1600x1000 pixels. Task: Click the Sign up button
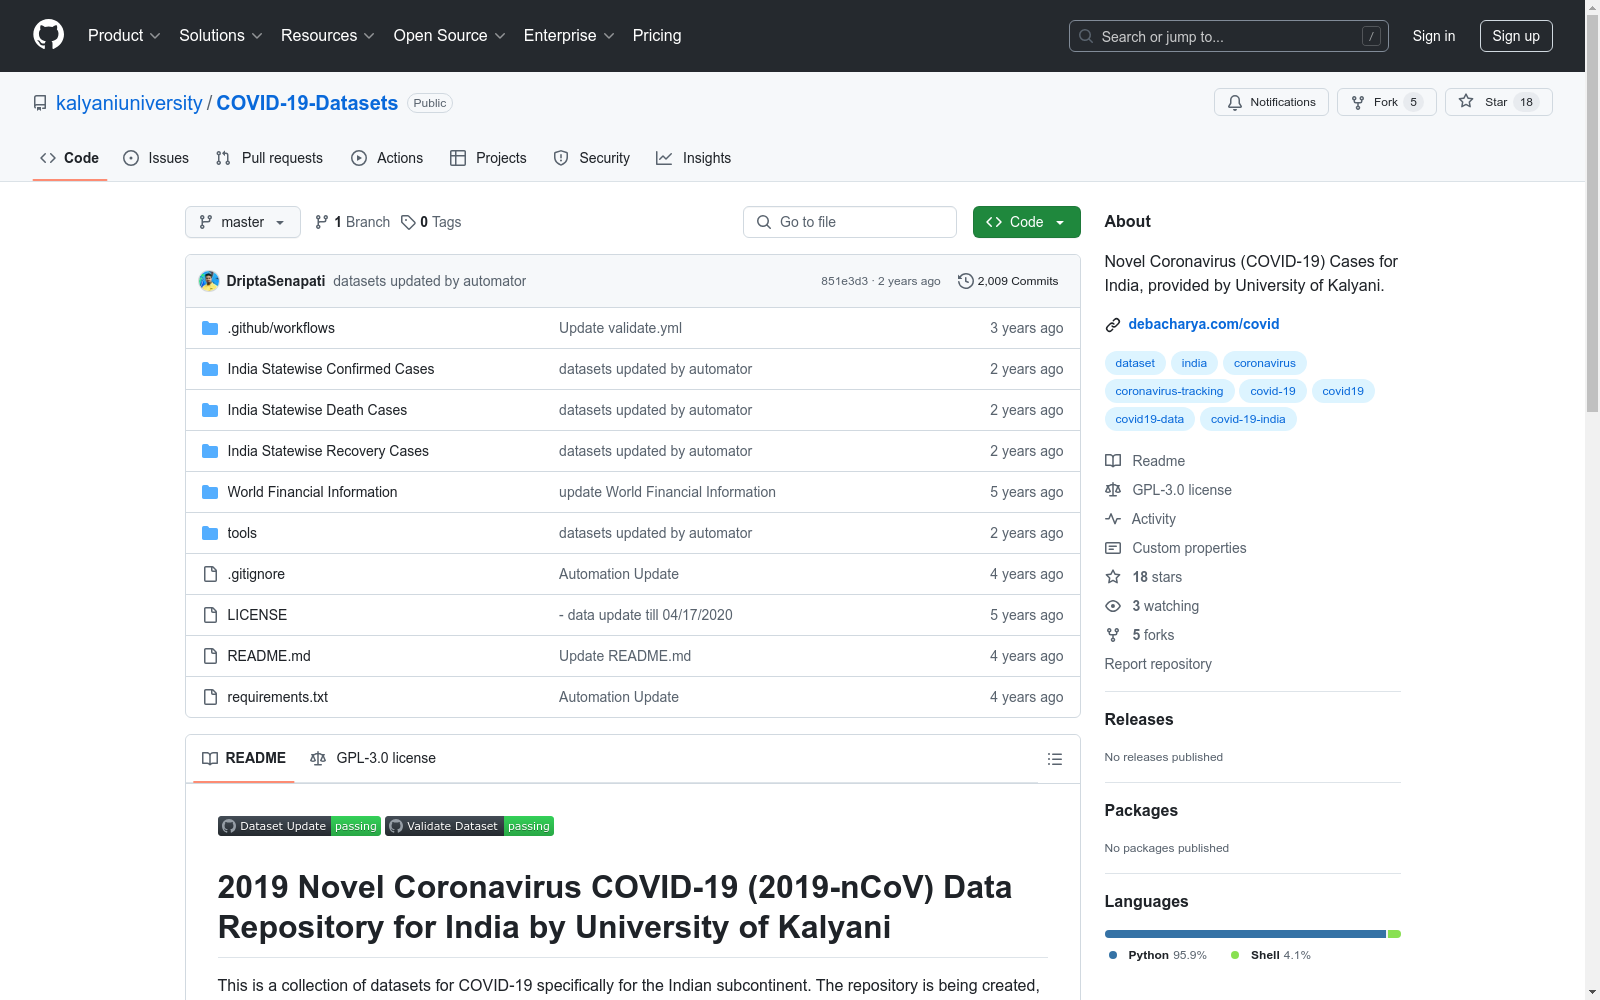[x=1516, y=36]
